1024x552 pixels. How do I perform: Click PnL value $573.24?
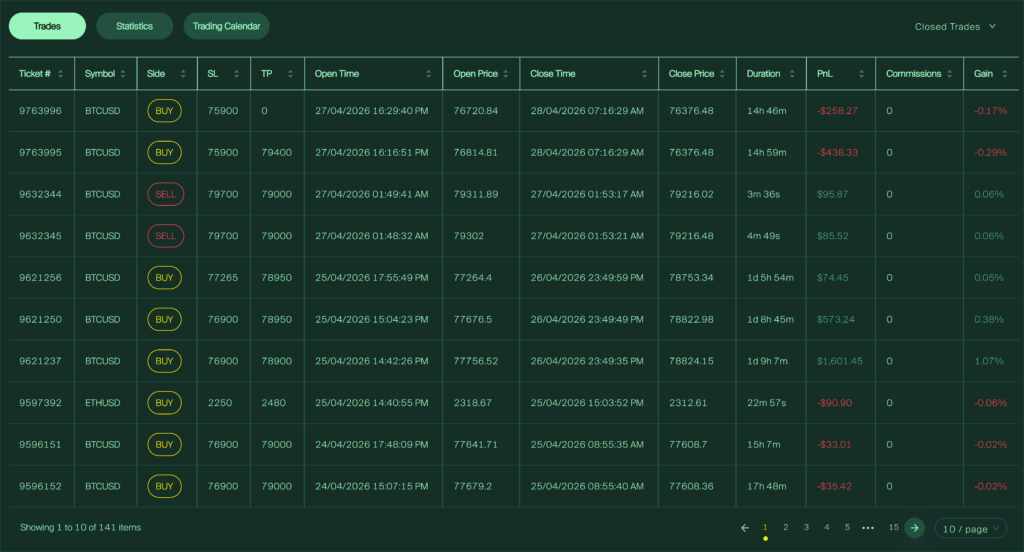(835, 319)
